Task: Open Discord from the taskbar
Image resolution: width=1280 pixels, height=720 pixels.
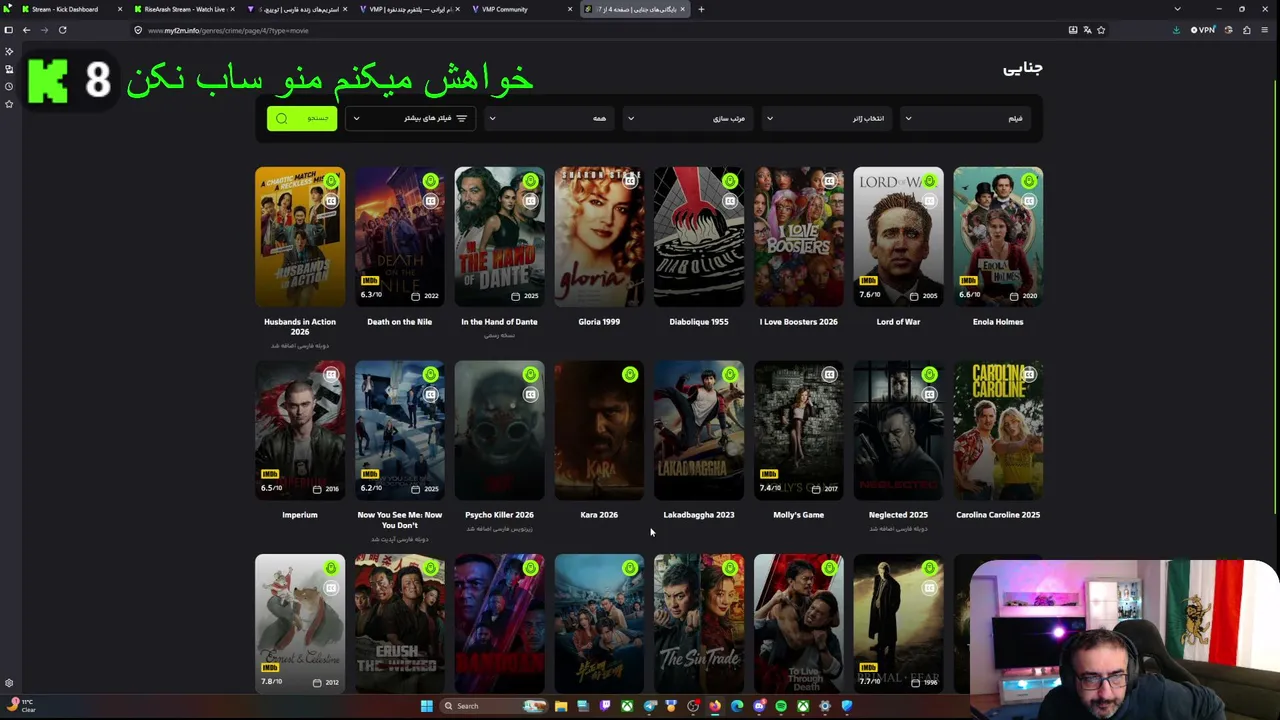Action: pos(759,706)
